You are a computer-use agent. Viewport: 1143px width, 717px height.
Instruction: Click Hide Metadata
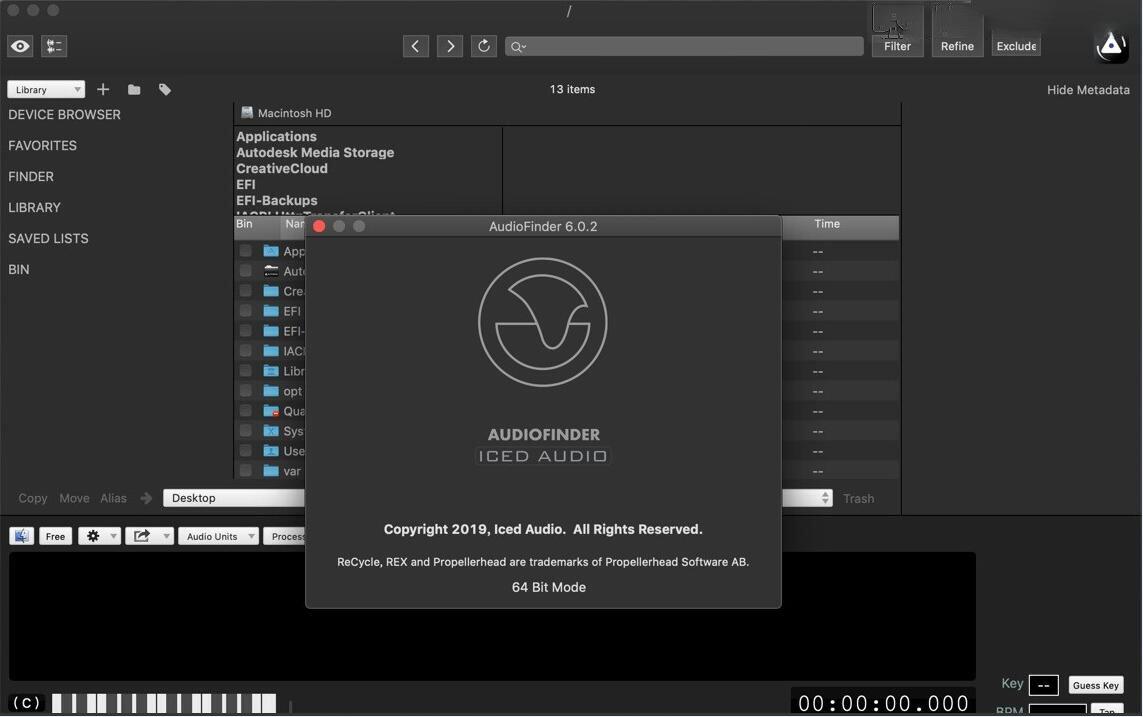pos(1088,90)
